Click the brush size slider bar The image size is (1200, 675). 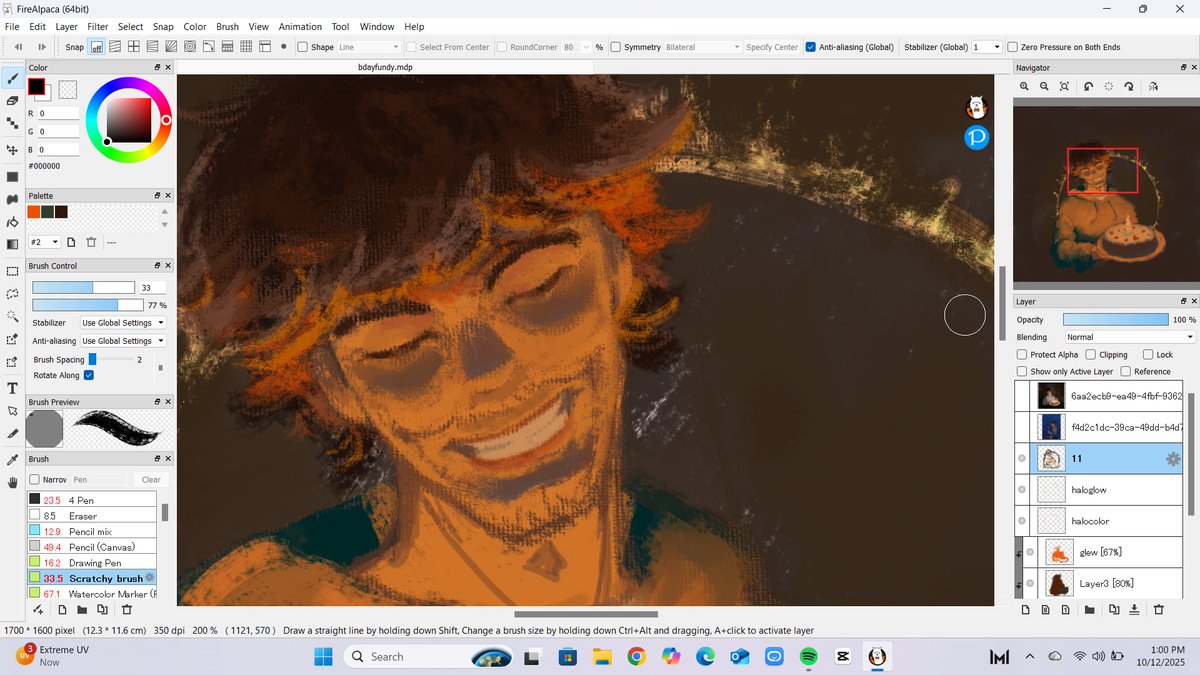(x=82, y=287)
